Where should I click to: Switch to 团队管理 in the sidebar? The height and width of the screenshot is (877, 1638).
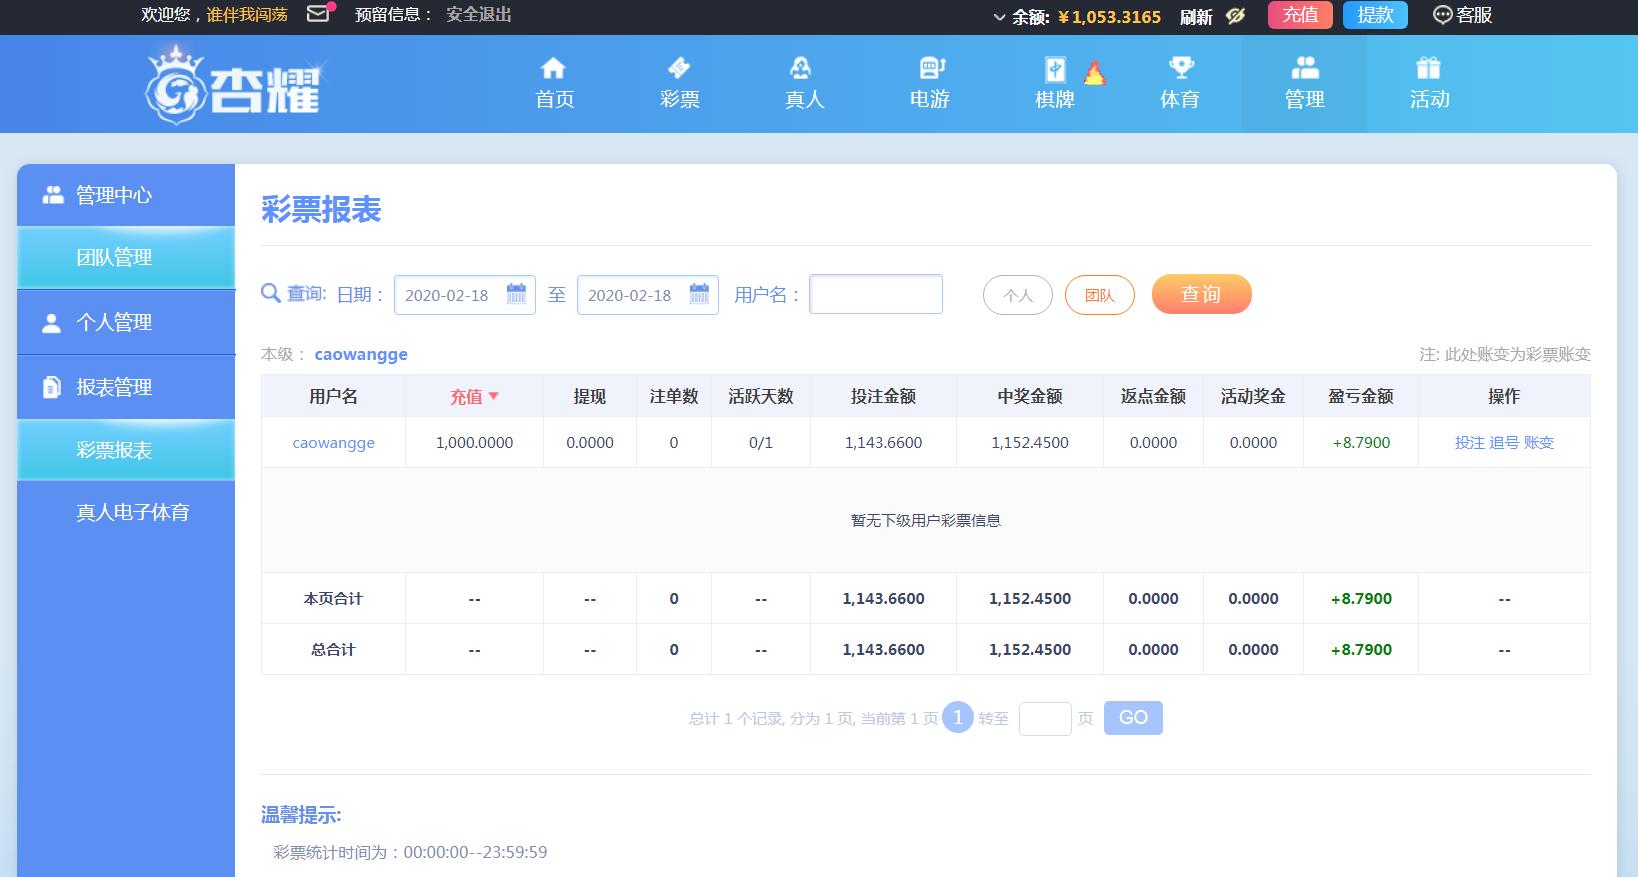(115, 258)
